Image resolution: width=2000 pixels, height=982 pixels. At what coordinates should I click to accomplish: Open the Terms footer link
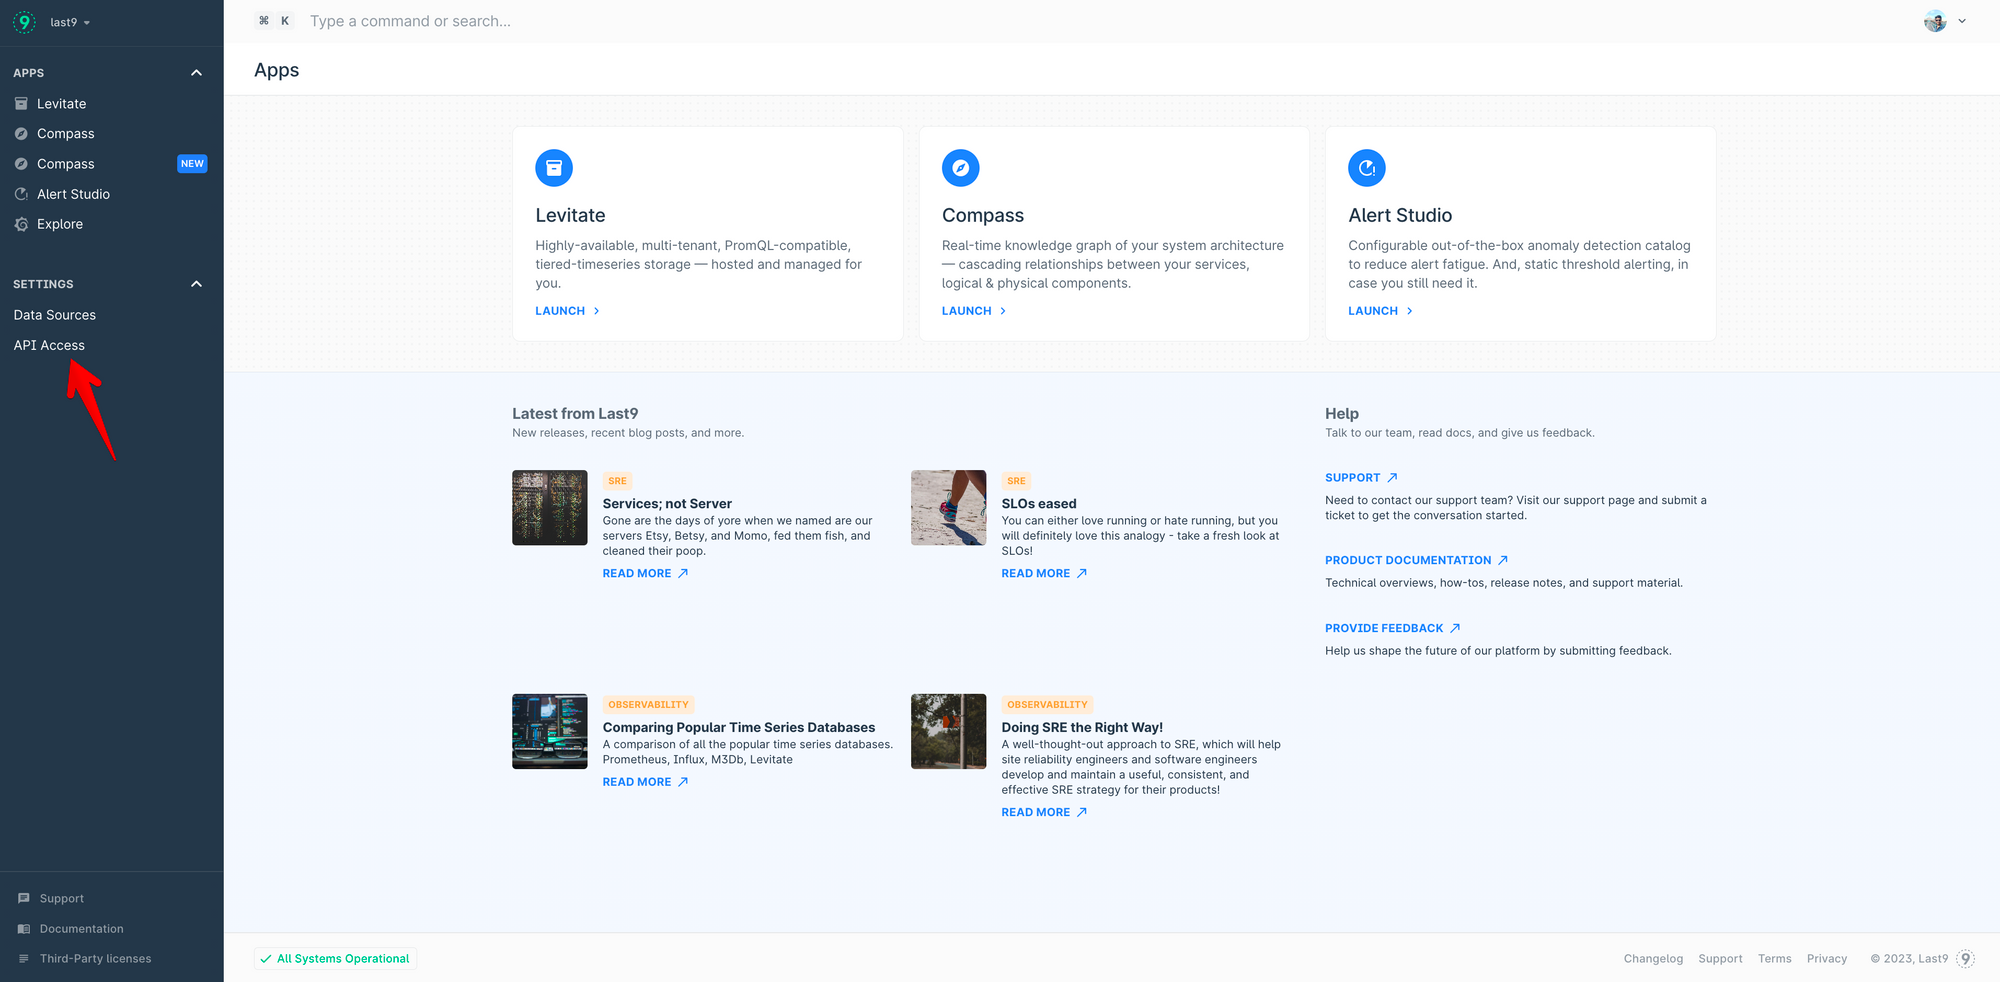click(1775, 959)
